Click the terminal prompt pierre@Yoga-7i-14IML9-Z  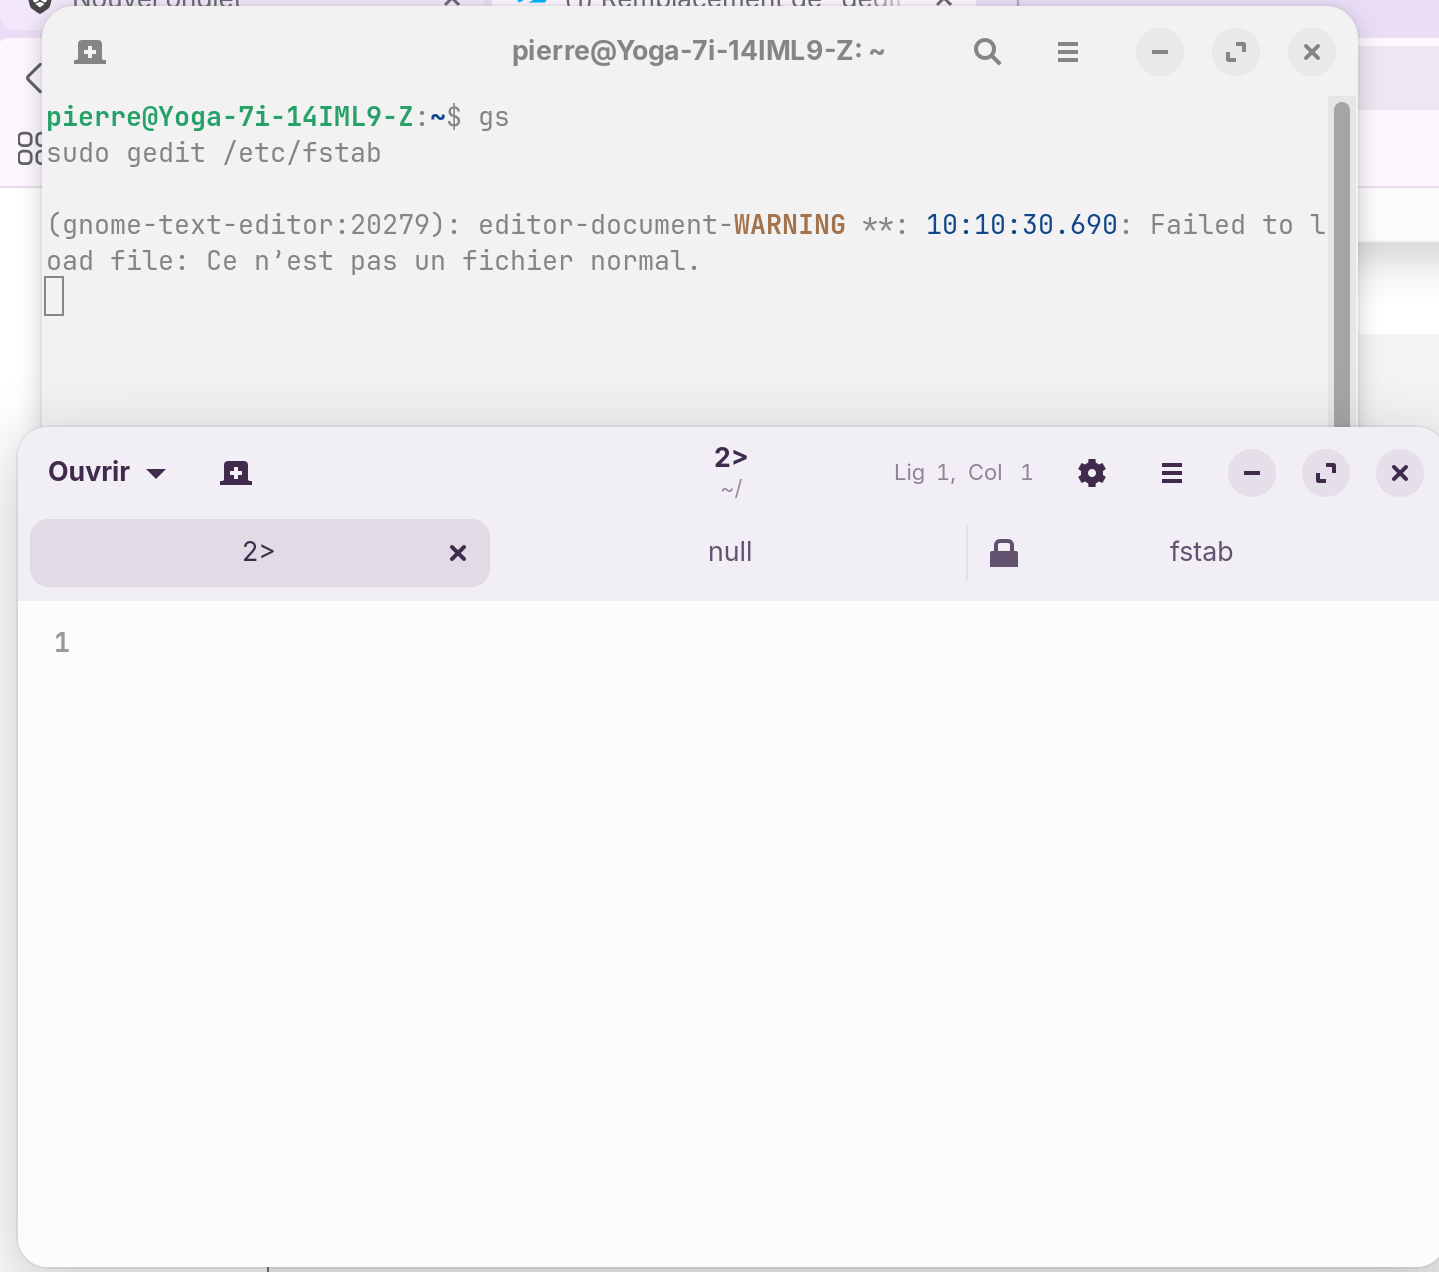(x=230, y=117)
